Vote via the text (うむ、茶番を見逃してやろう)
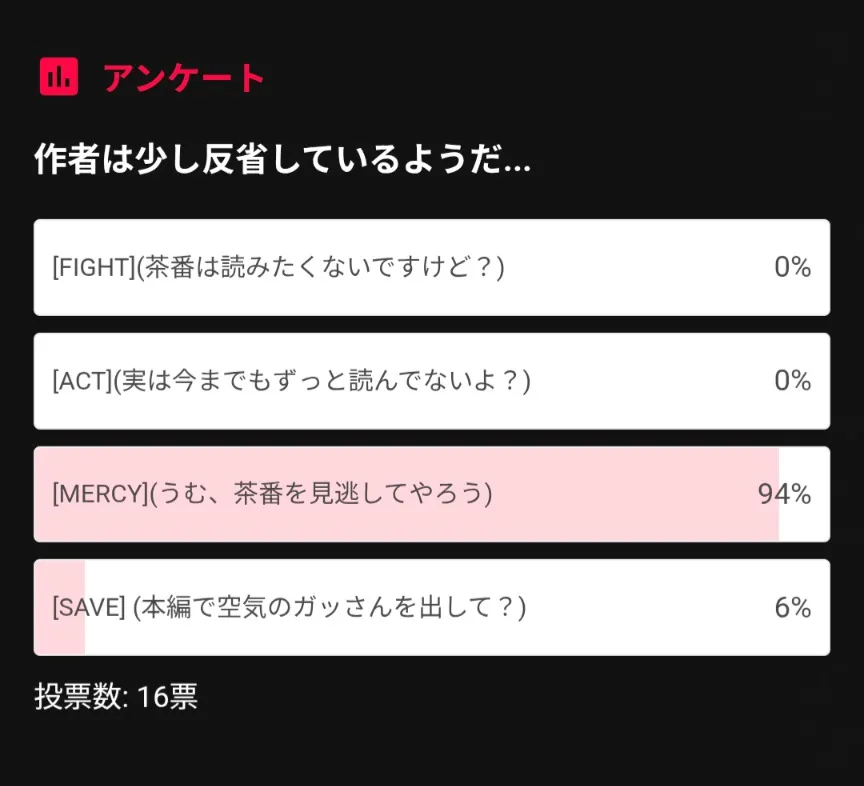The image size is (864, 786). pos(321,494)
